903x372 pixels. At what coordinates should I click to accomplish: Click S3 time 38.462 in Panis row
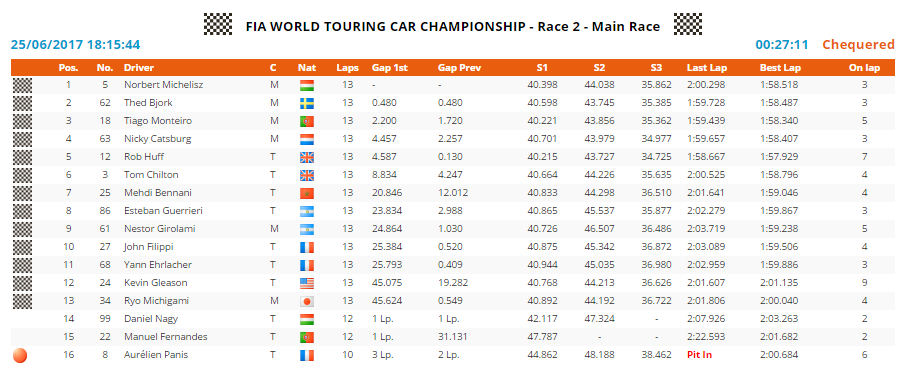(x=657, y=355)
